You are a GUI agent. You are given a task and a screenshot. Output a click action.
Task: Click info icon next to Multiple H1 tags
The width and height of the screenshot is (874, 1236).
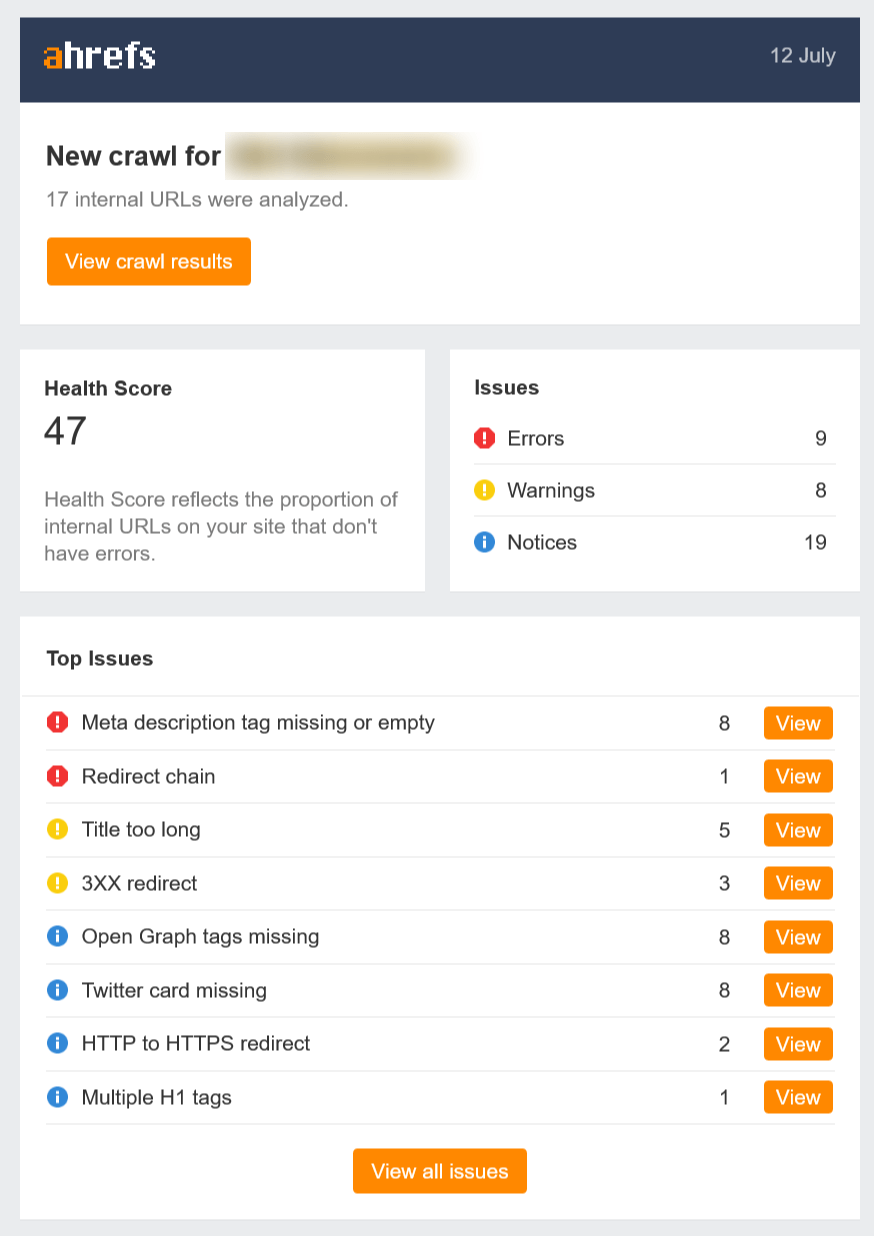58,1097
